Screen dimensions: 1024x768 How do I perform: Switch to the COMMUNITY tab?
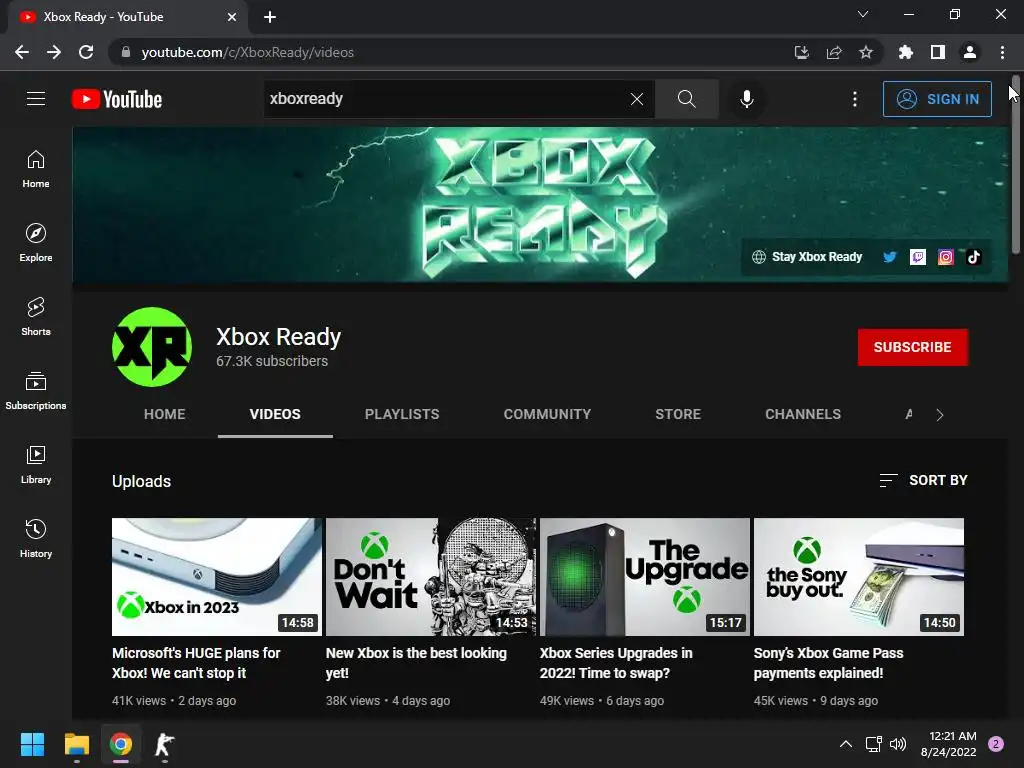click(547, 414)
